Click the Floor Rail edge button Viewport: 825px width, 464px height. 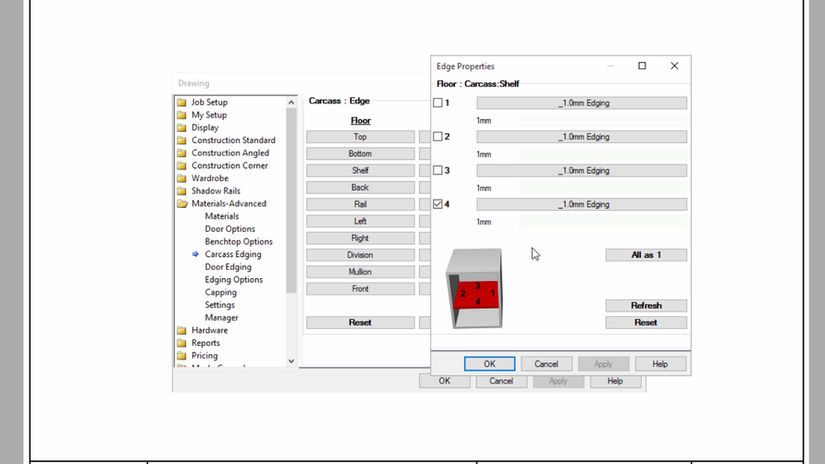click(360, 204)
